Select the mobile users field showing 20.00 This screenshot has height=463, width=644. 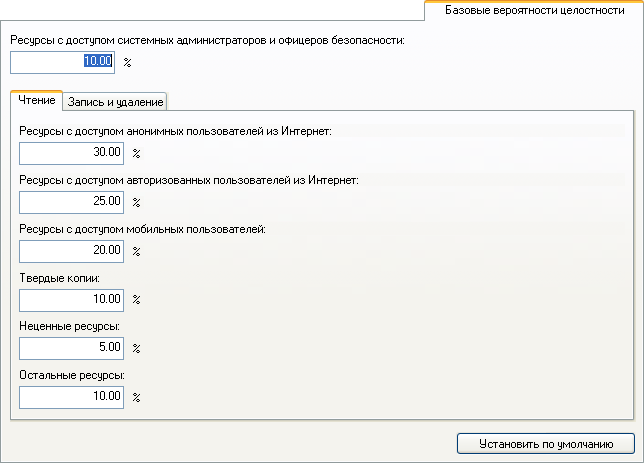click(71, 251)
